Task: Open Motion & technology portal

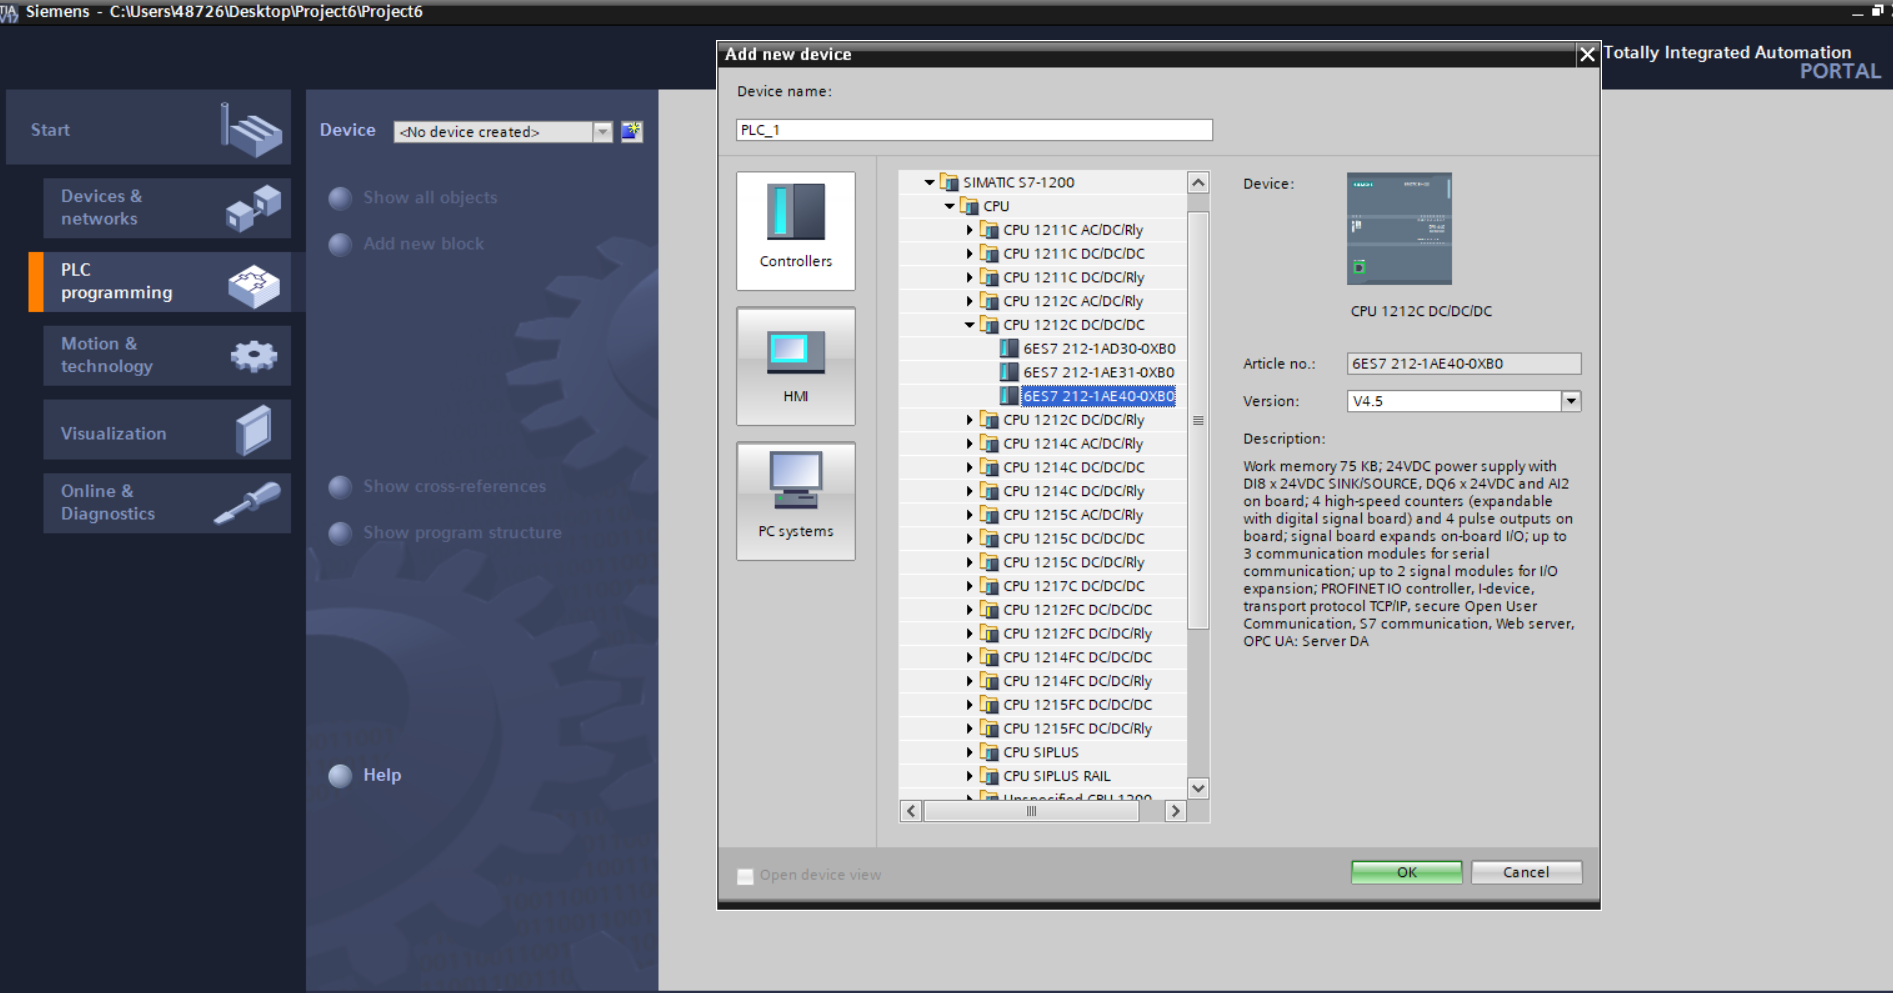Action: click(x=167, y=356)
